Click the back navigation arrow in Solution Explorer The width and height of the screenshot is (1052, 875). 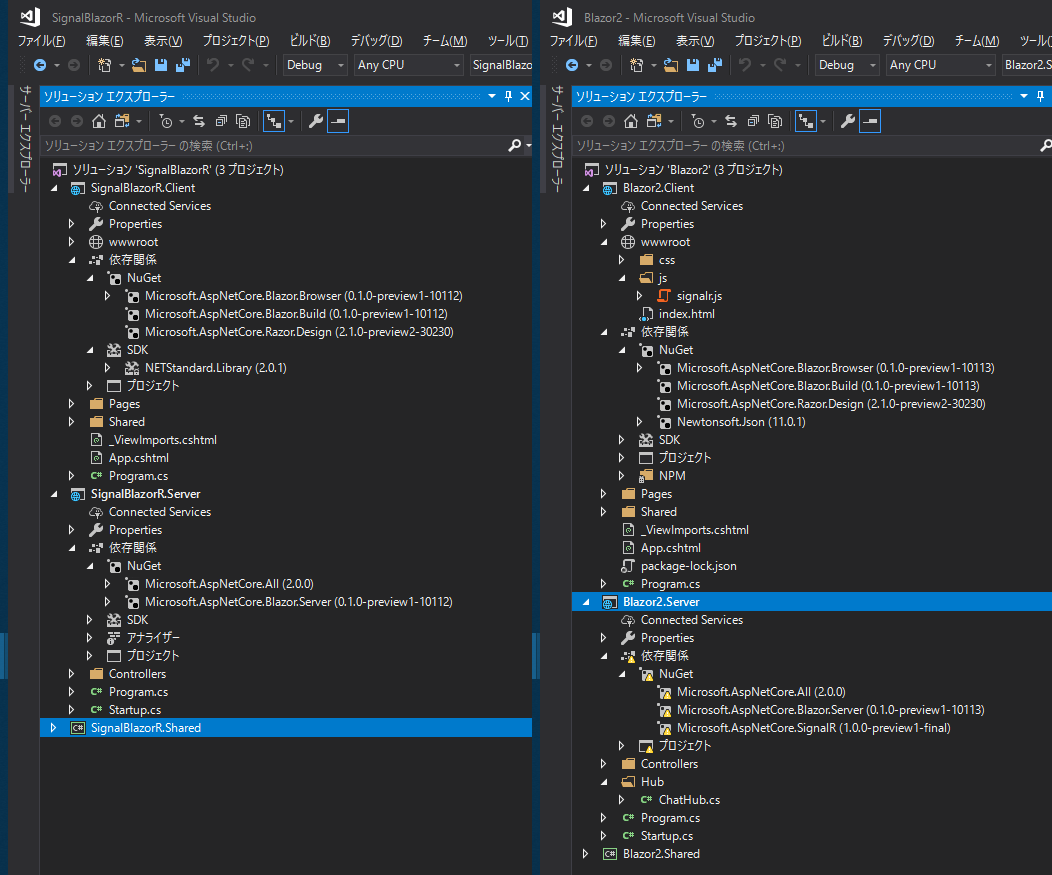click(55, 120)
